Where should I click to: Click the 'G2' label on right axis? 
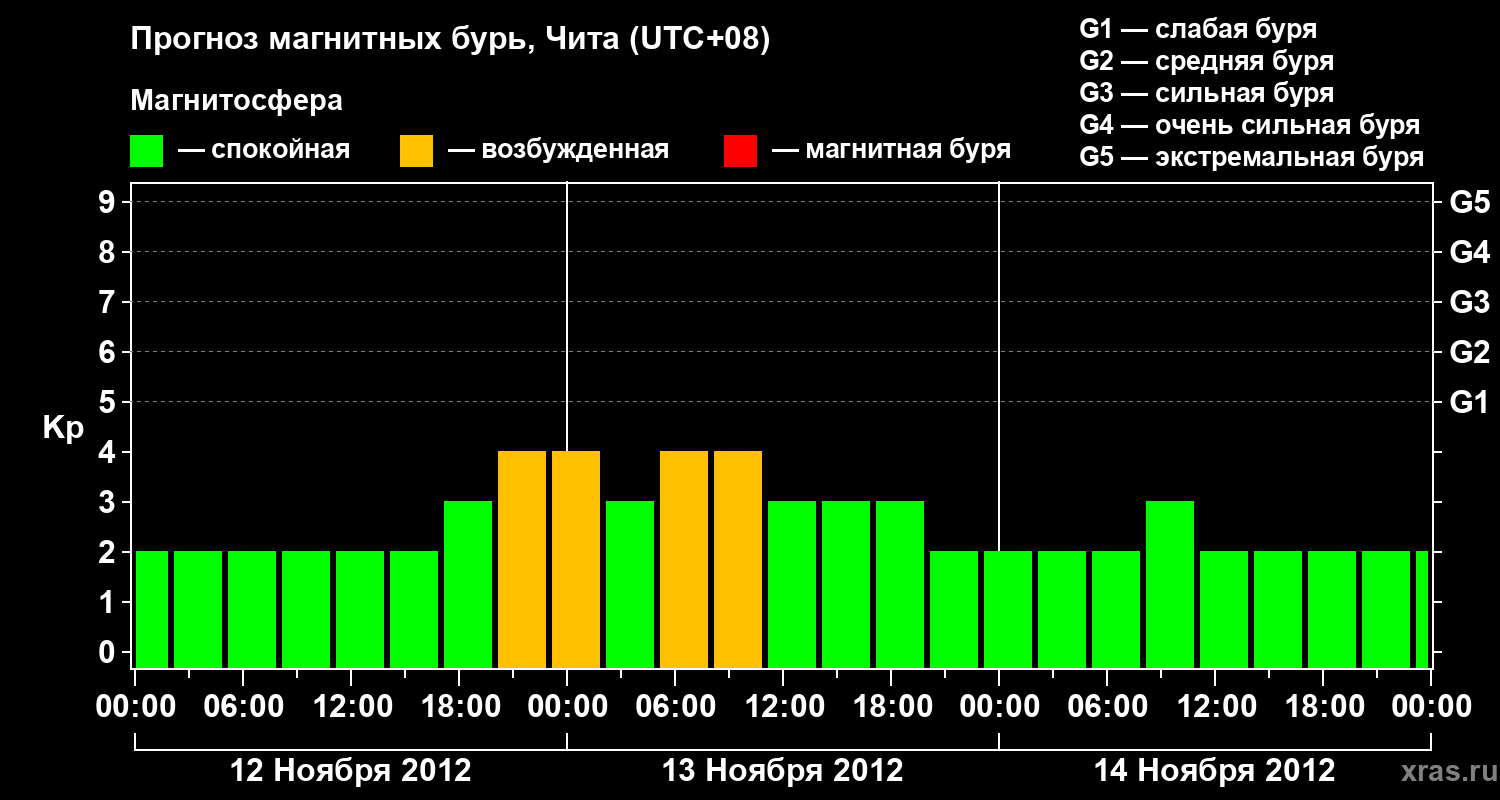(x=1469, y=353)
